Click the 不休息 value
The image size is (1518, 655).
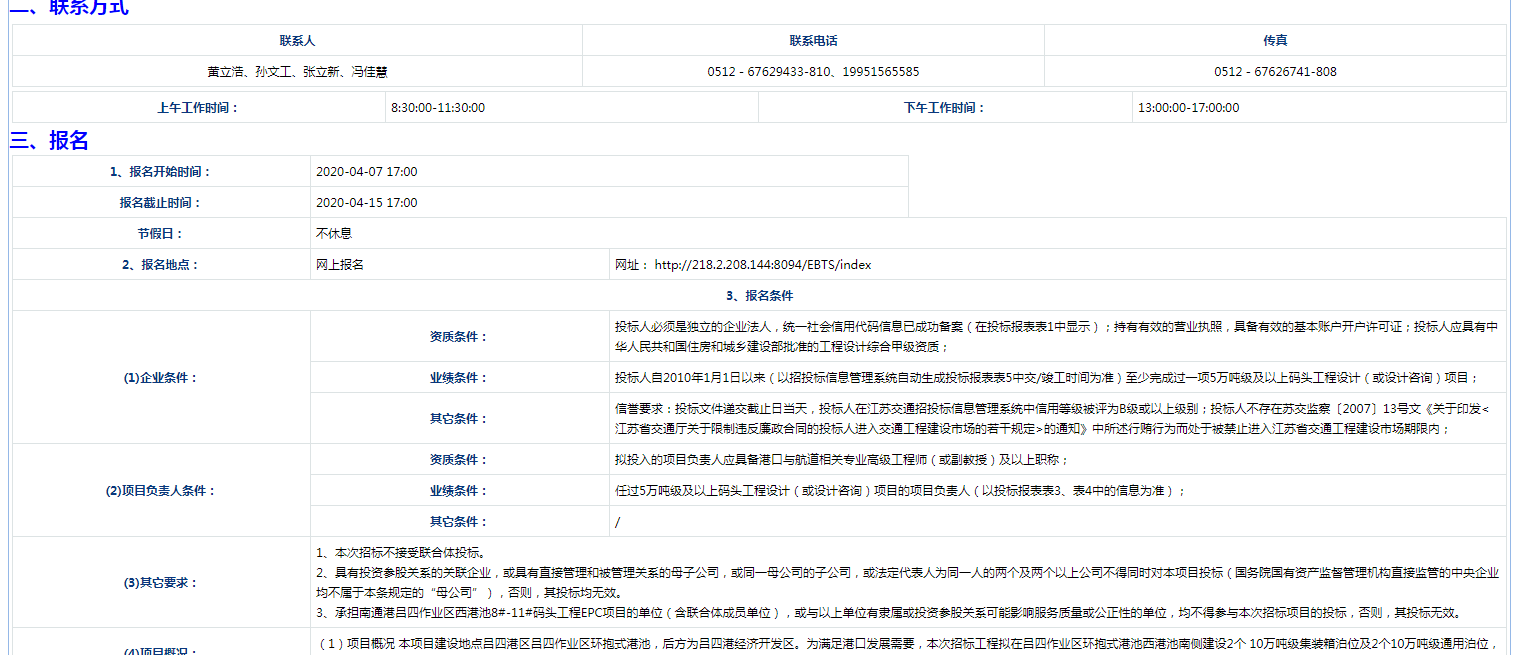334,234
